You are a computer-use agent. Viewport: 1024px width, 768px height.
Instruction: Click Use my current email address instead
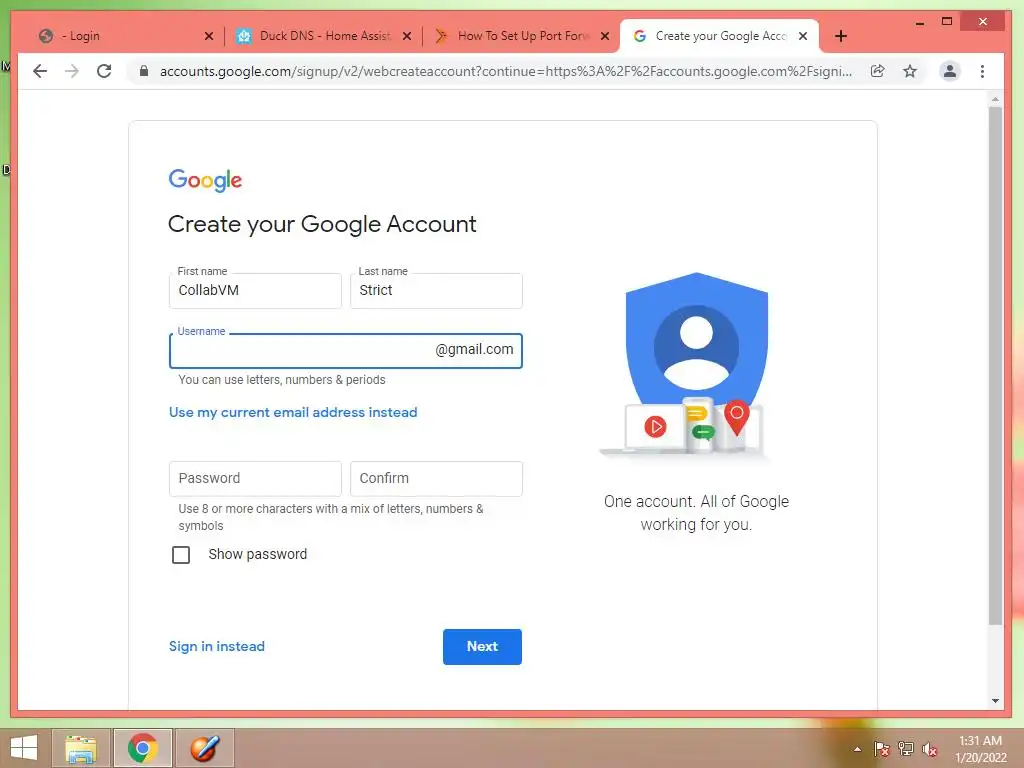(293, 412)
